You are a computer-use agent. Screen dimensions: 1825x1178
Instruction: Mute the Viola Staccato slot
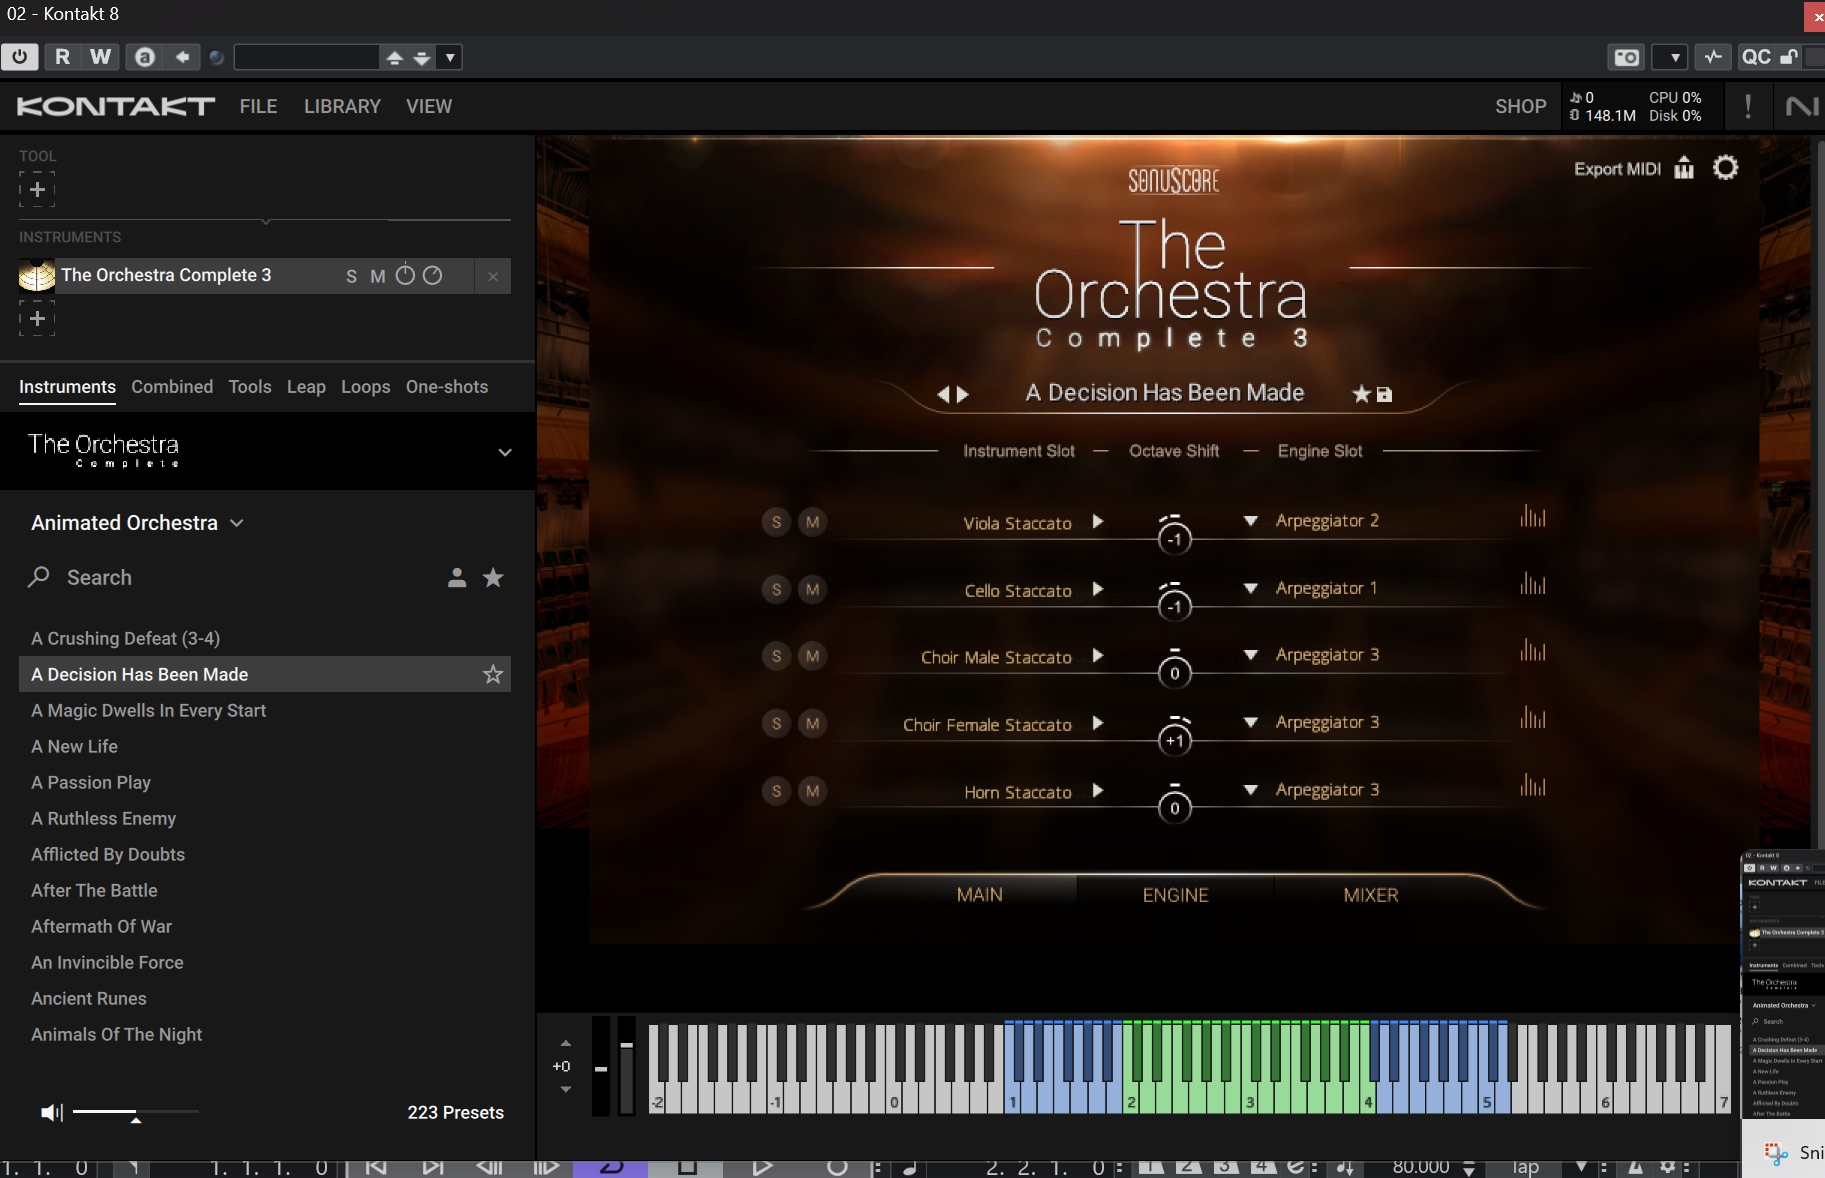click(812, 522)
